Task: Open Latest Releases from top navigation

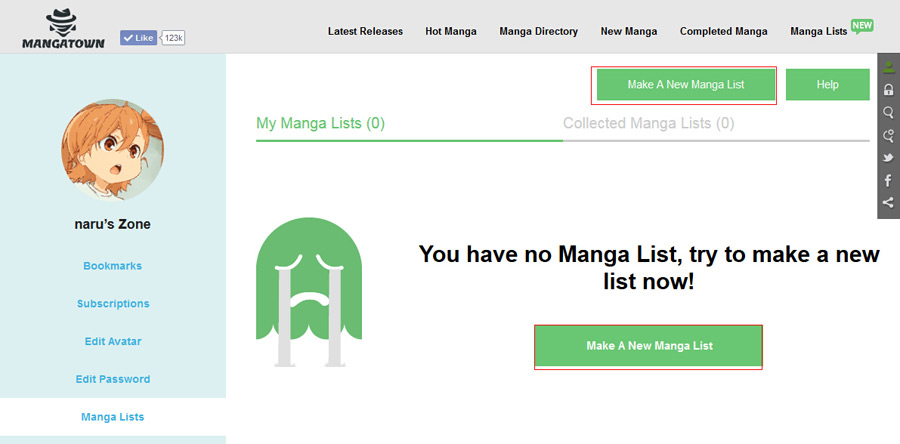Action: (365, 31)
